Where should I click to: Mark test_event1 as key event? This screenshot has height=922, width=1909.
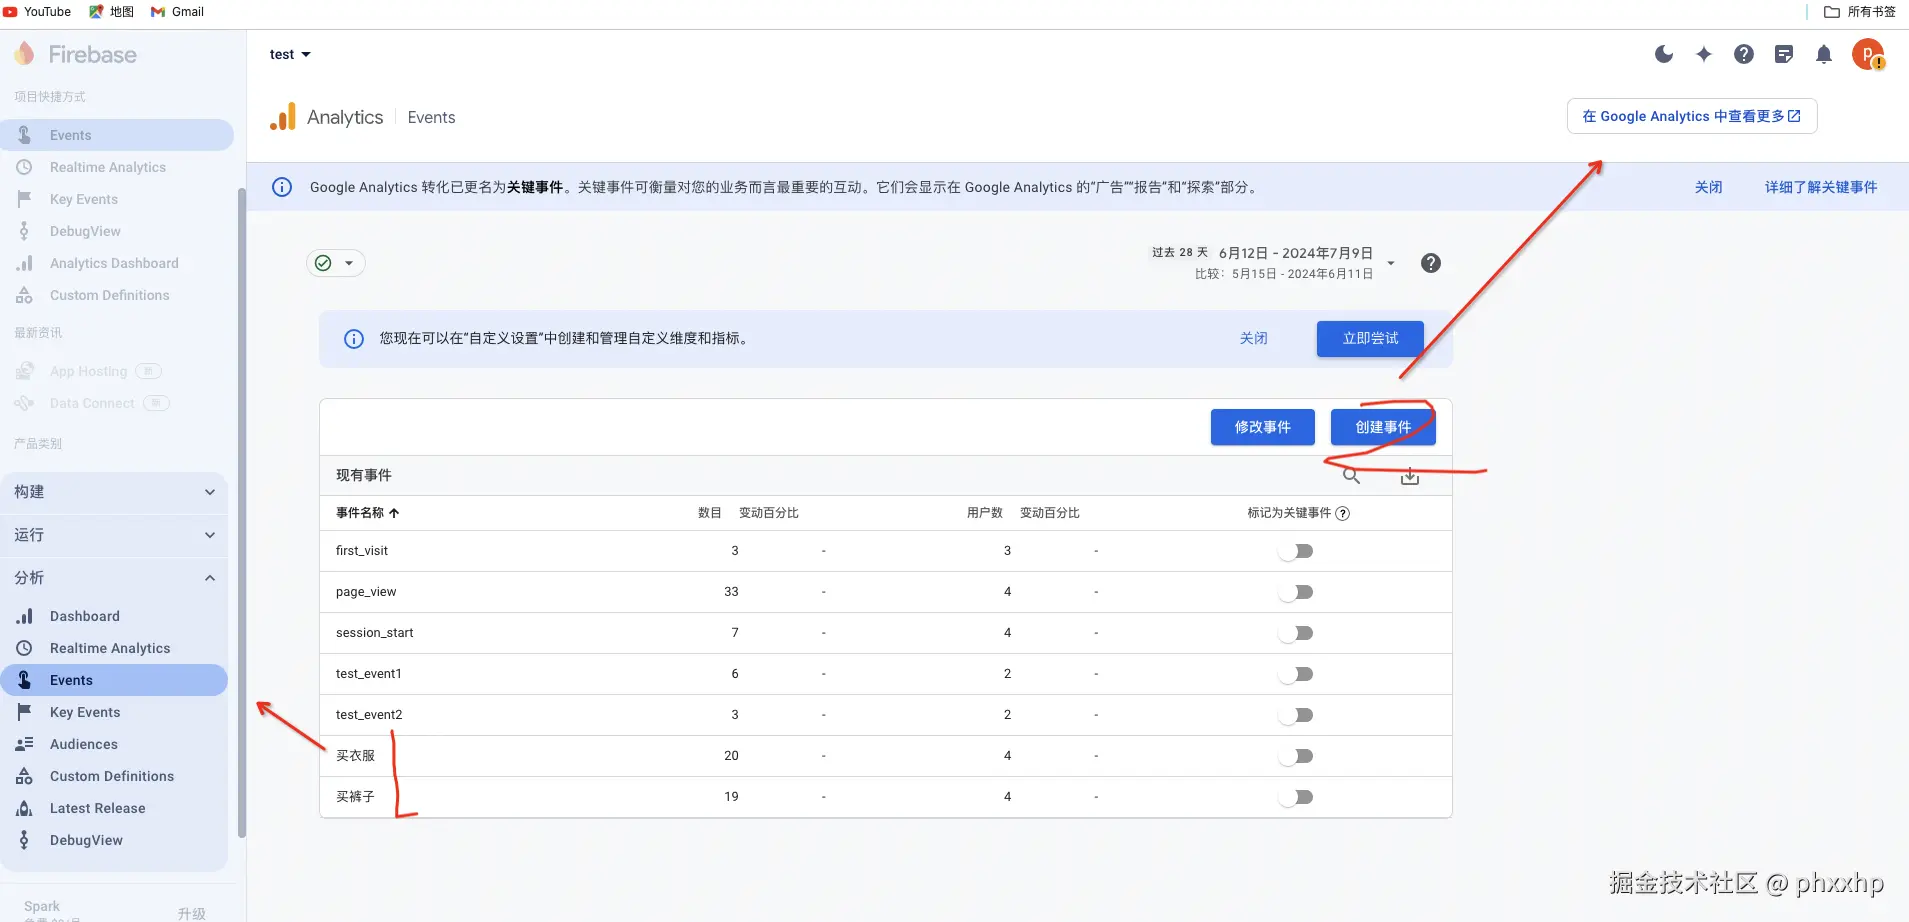click(x=1296, y=674)
